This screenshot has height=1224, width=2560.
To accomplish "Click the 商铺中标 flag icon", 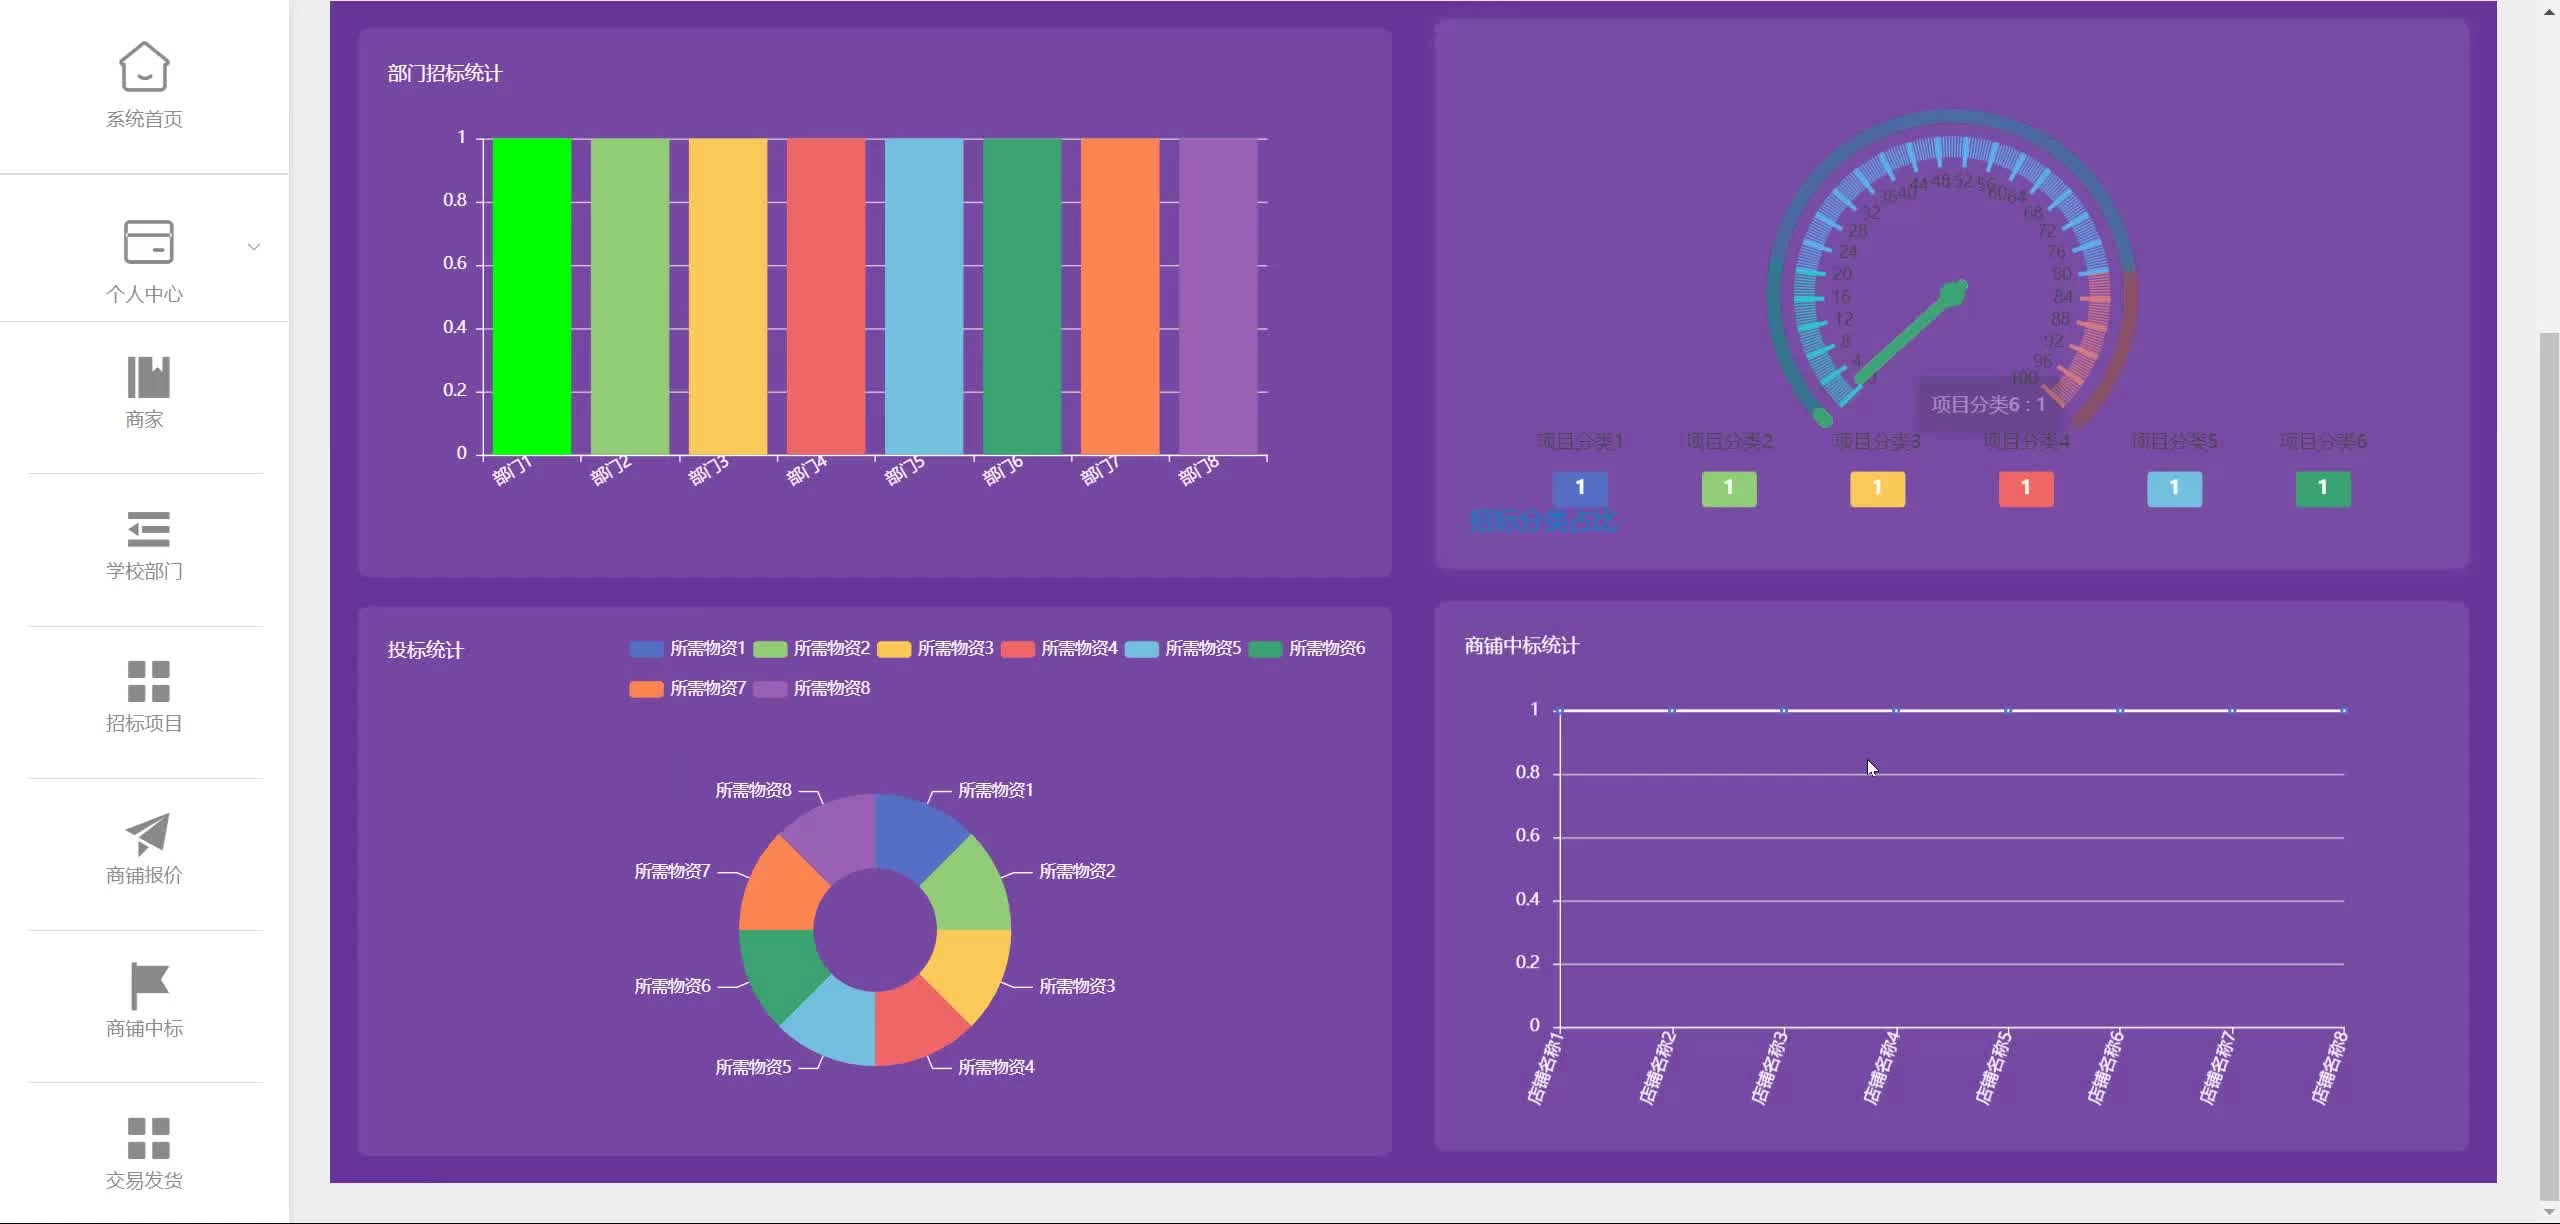I will [x=148, y=986].
